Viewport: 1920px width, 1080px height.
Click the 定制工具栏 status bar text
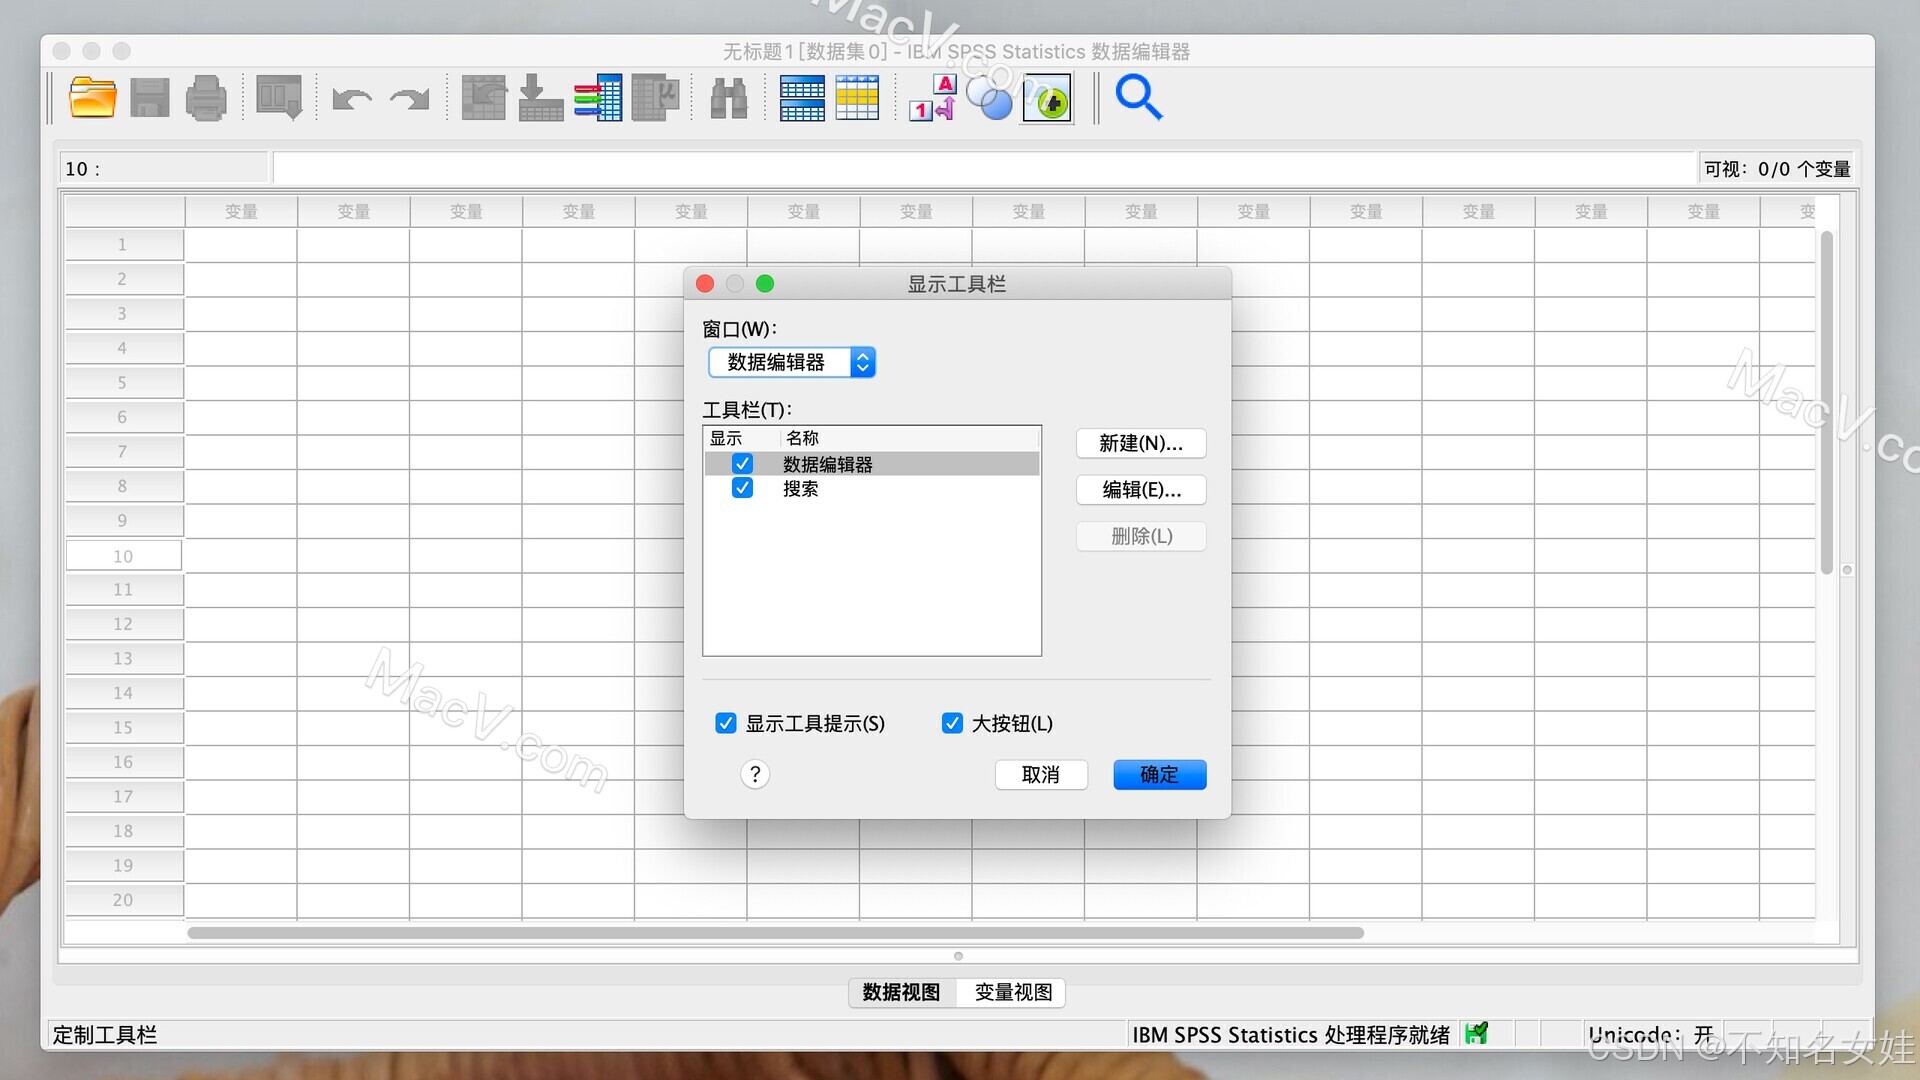105,1035
